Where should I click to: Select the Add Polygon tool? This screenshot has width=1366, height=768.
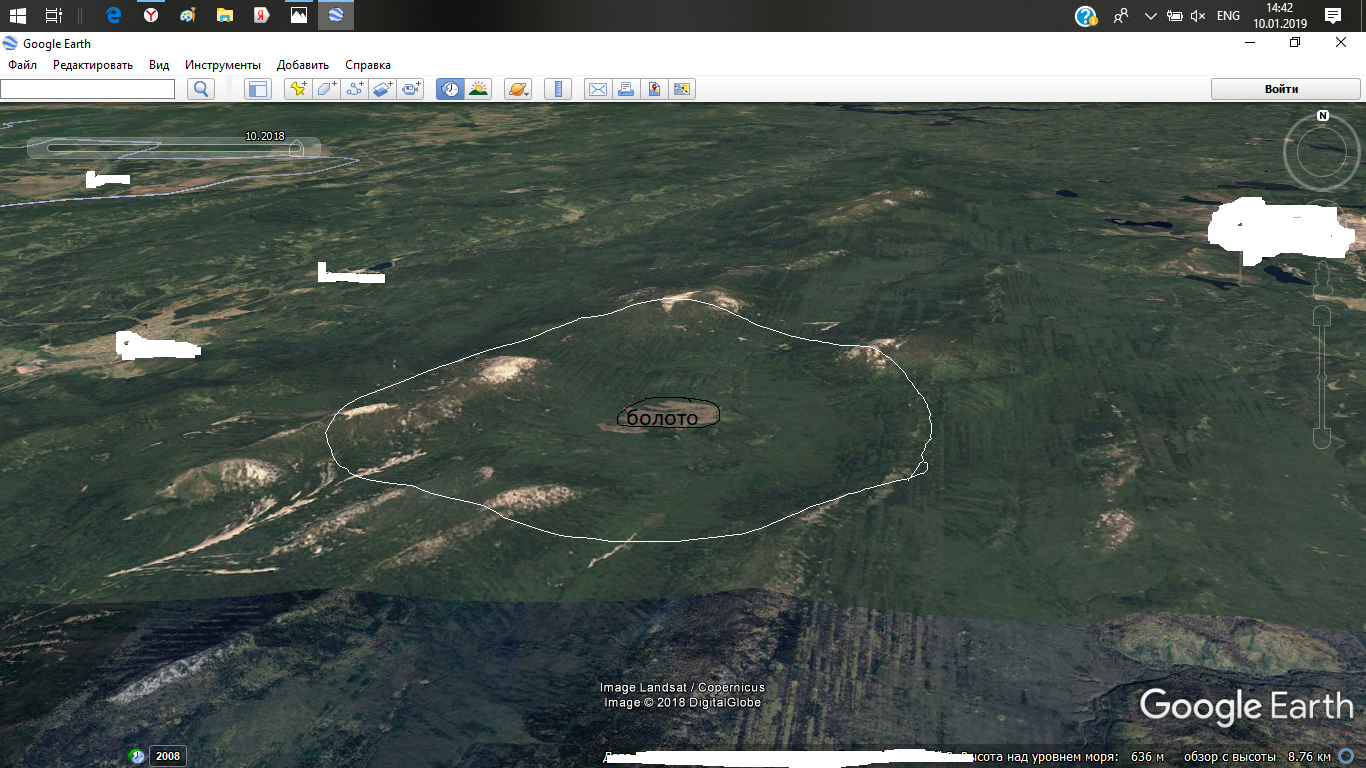click(x=326, y=89)
